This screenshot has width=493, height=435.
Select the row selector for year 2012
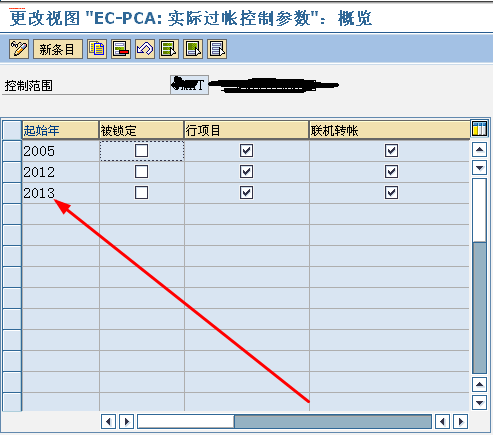pos(12,172)
